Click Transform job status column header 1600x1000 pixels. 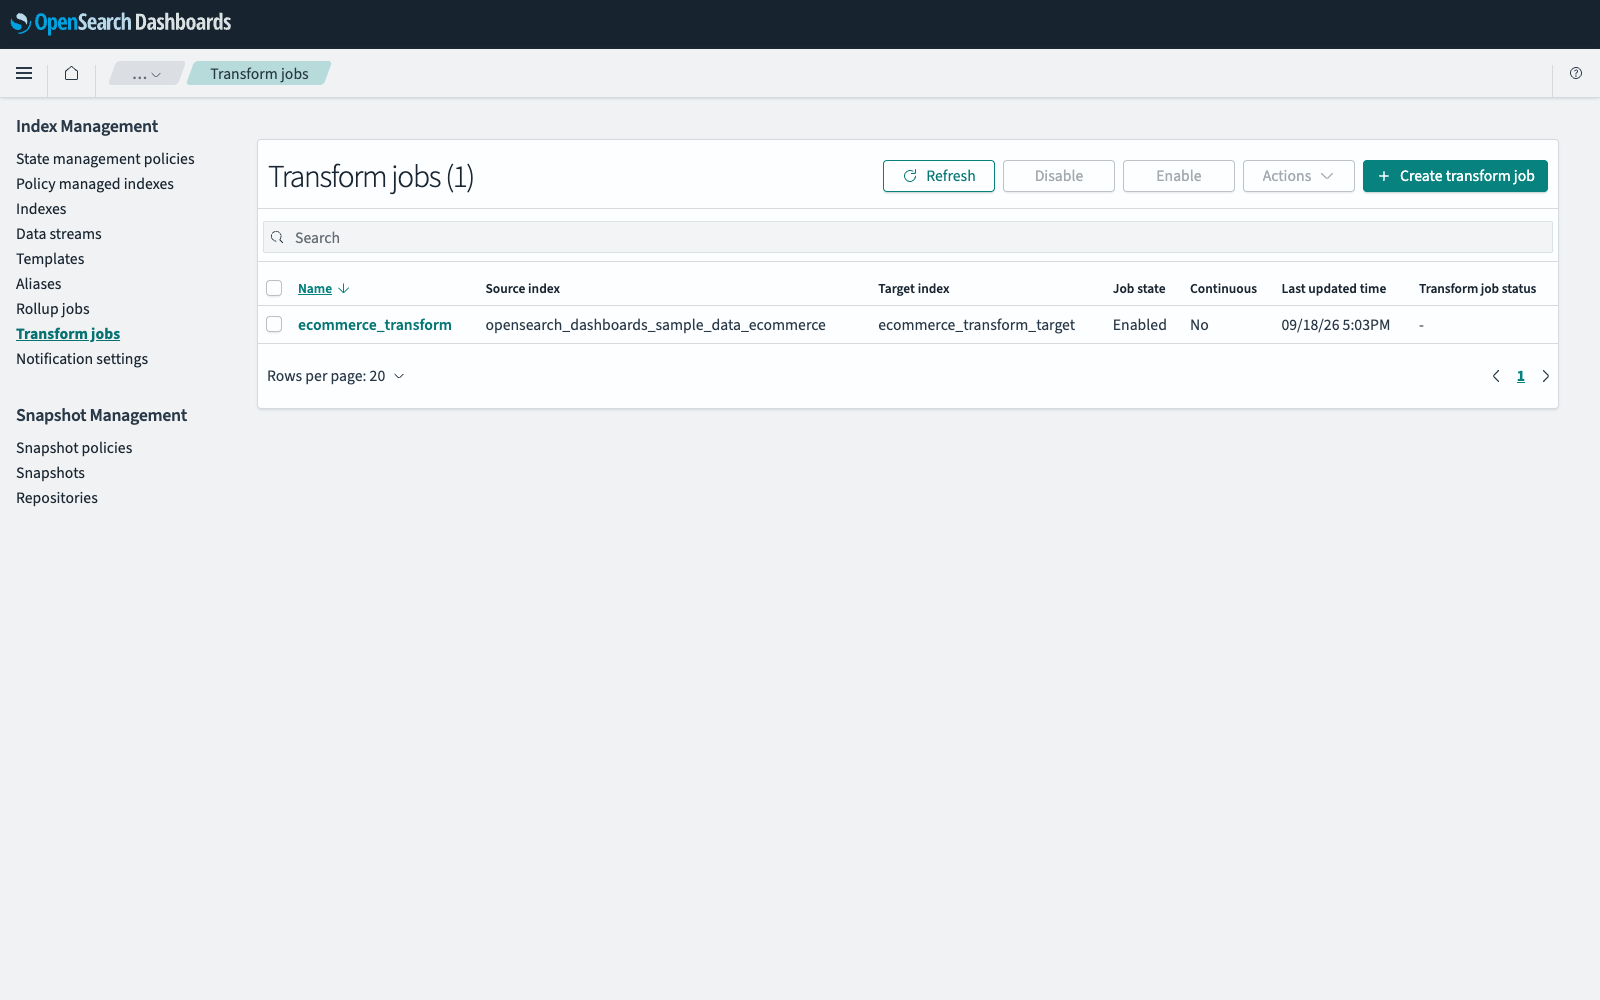coord(1477,289)
